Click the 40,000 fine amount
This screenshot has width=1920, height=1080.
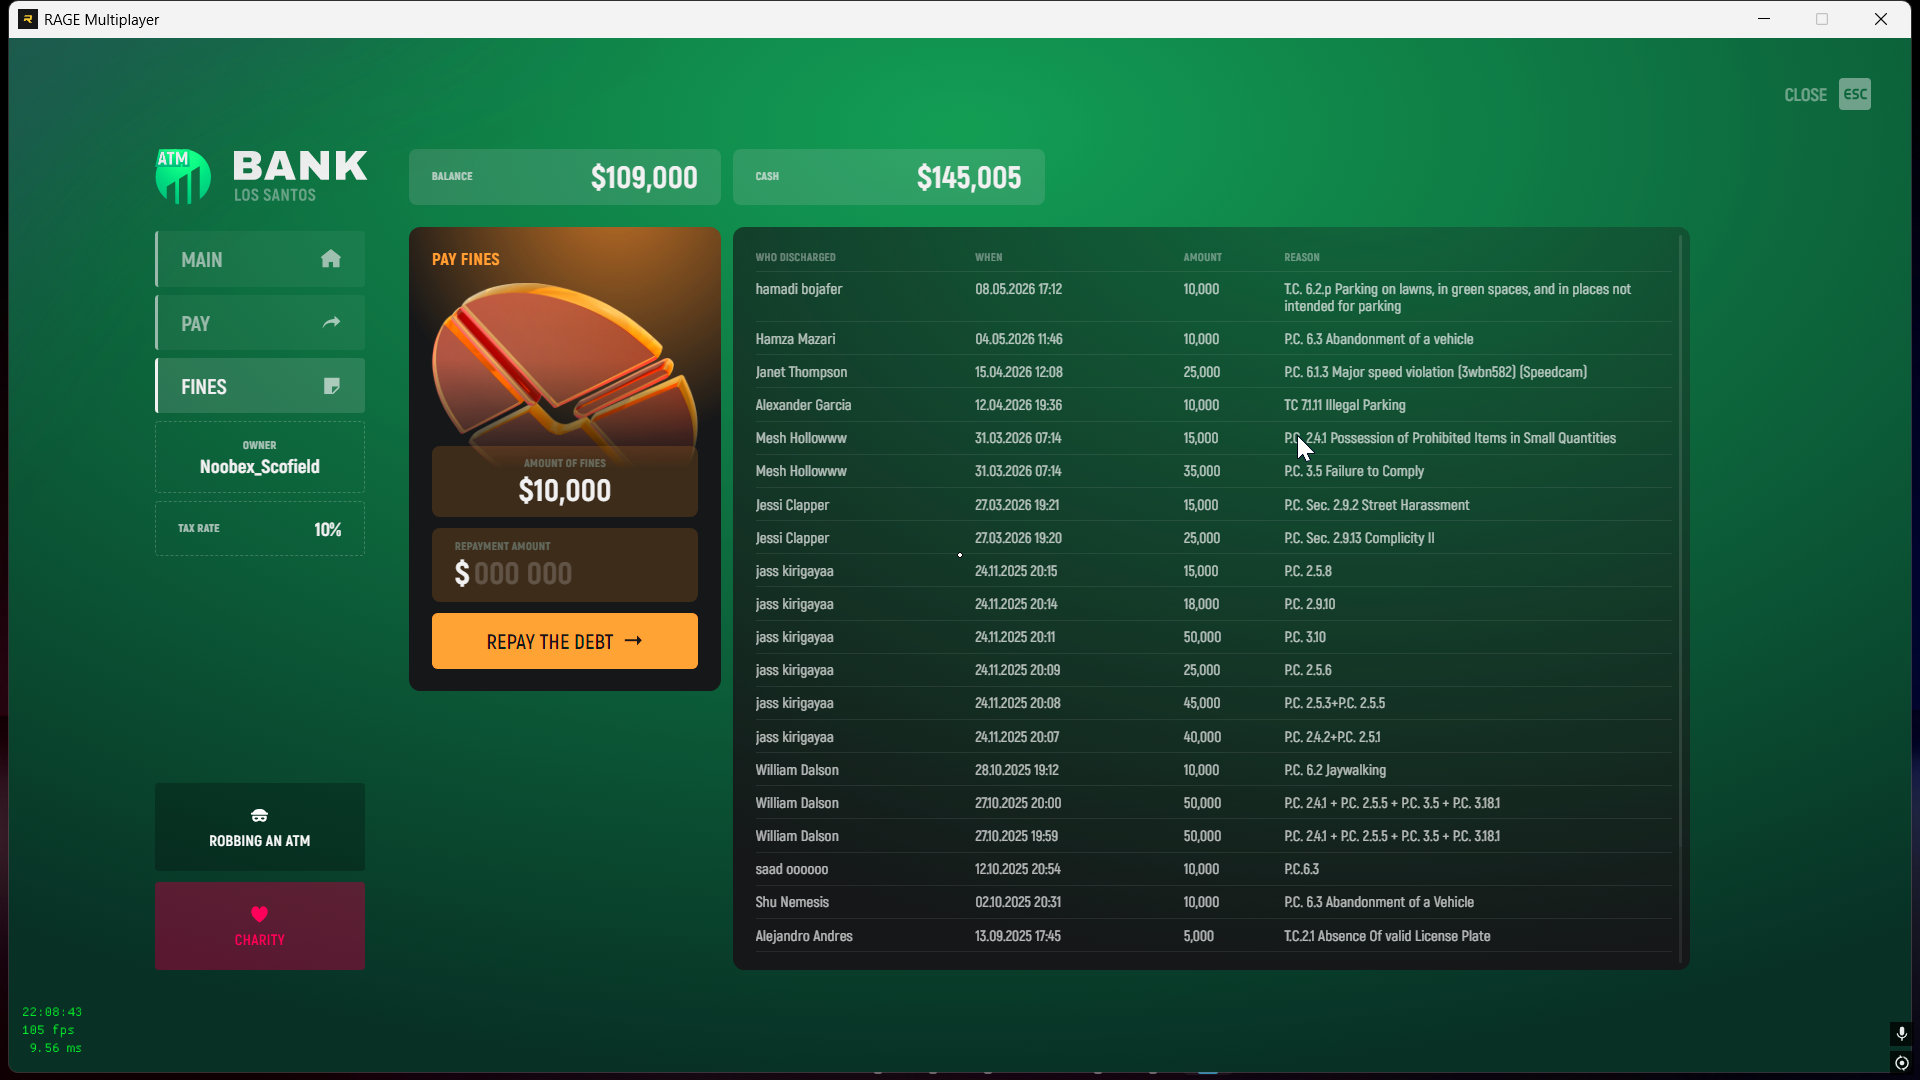pos(1202,737)
